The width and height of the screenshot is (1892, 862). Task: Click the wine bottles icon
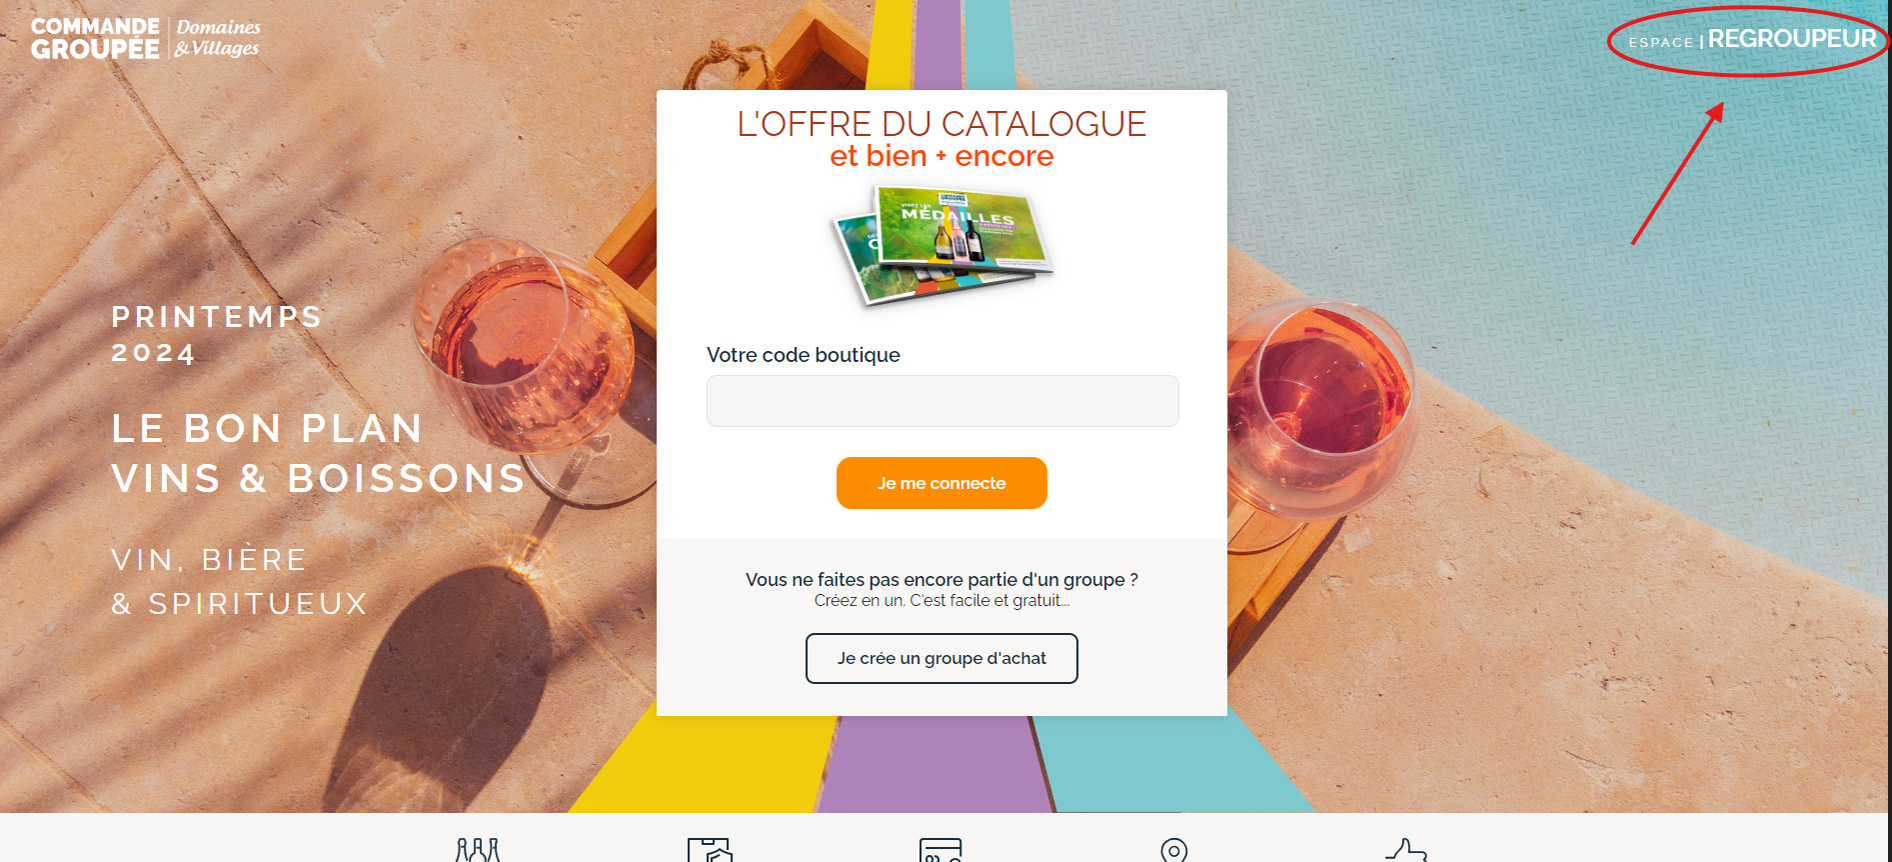click(x=478, y=850)
